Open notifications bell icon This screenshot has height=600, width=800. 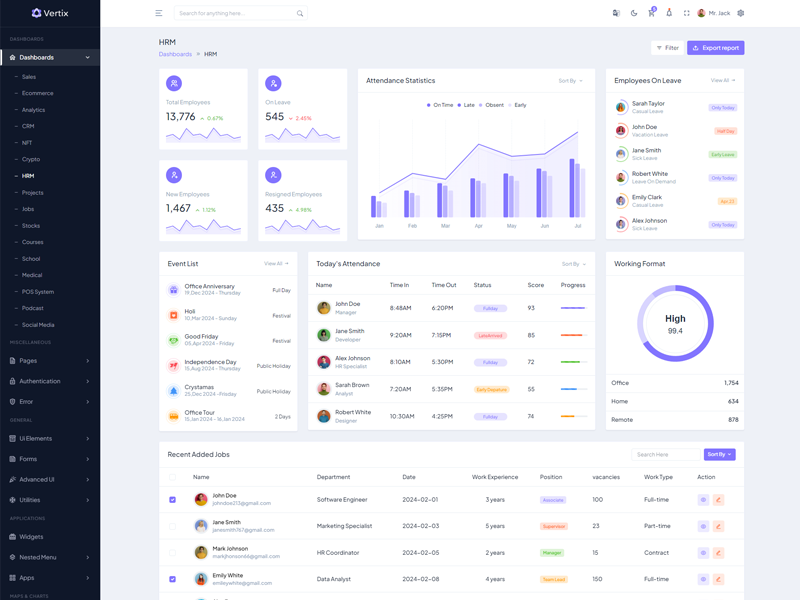669,13
